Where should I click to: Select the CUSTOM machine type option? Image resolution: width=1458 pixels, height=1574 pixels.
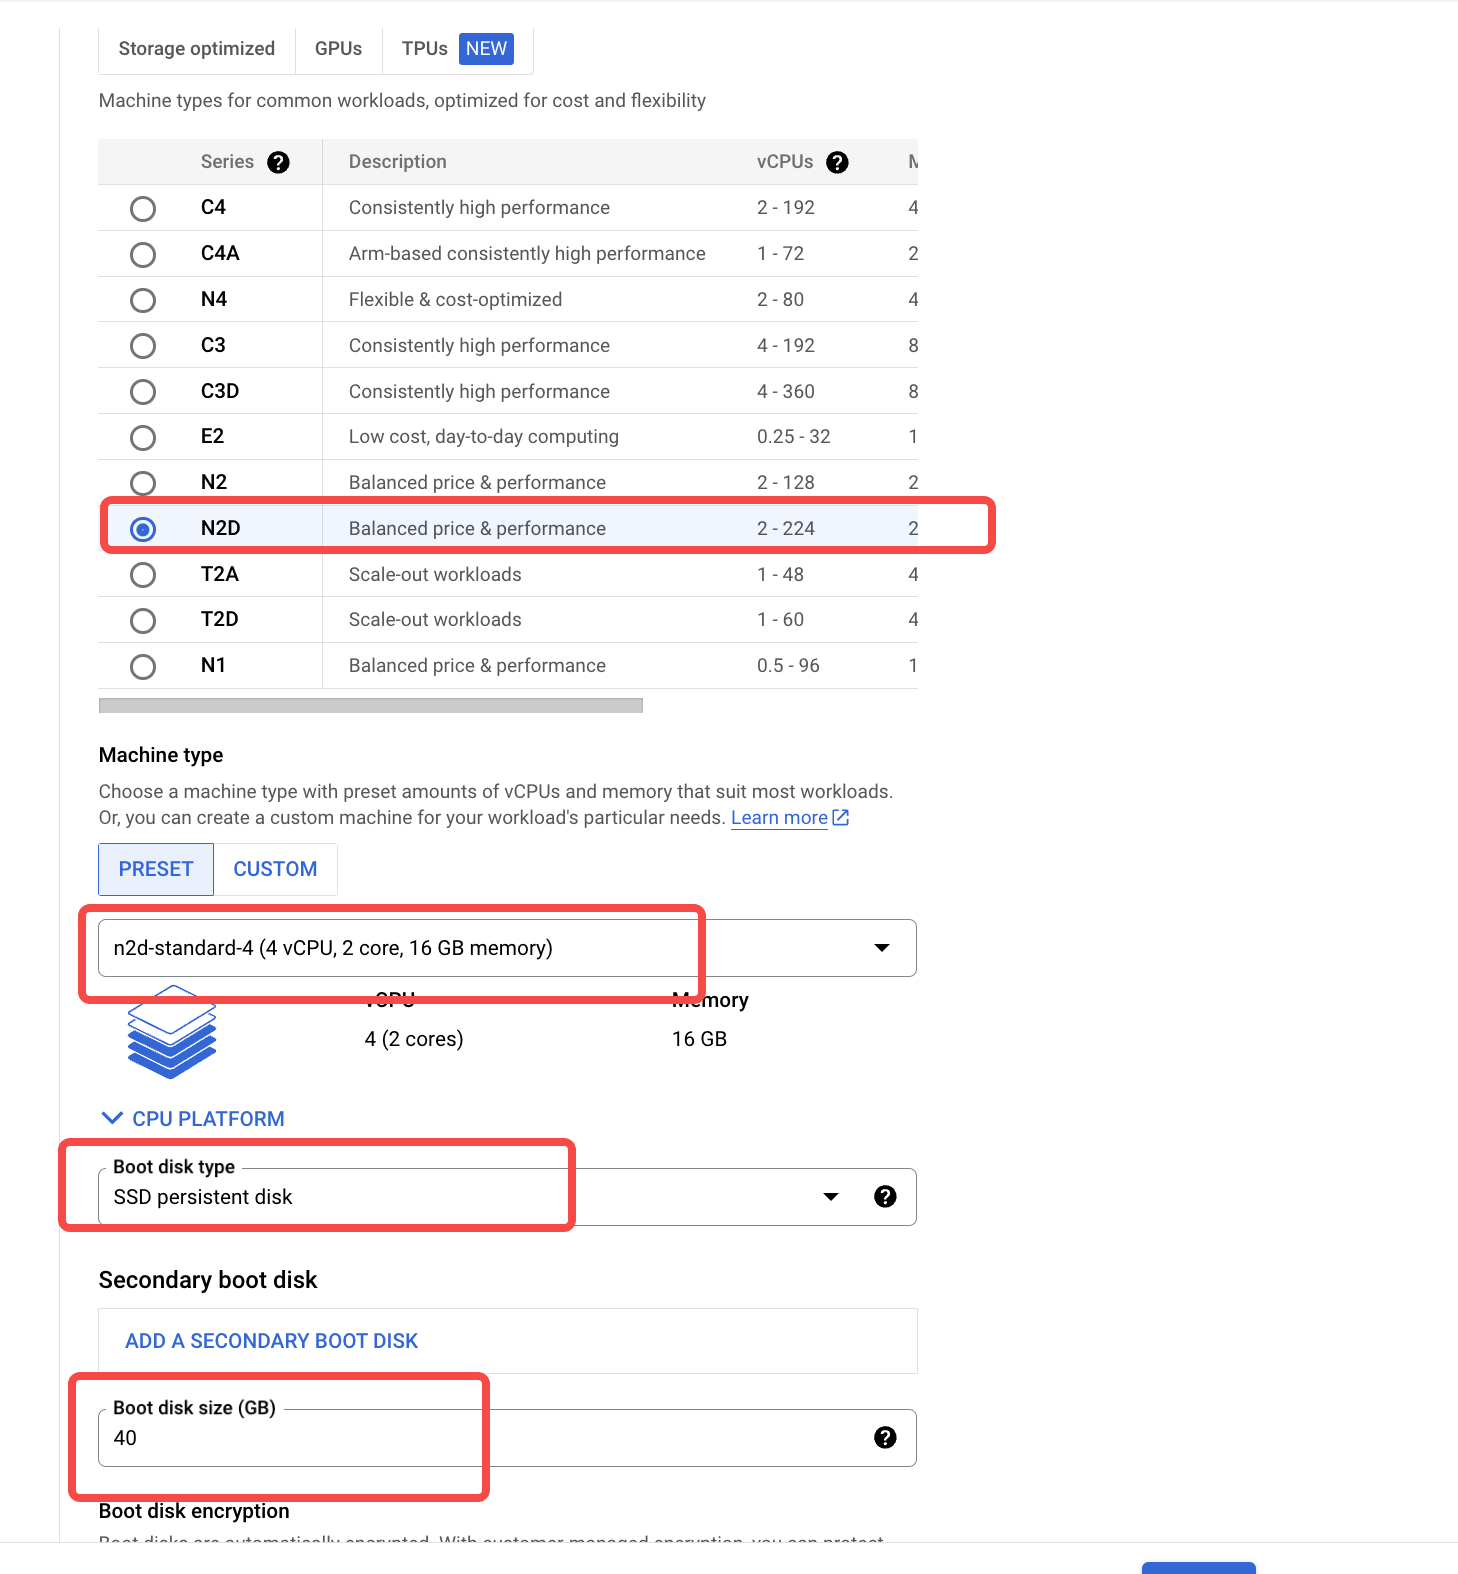click(275, 869)
